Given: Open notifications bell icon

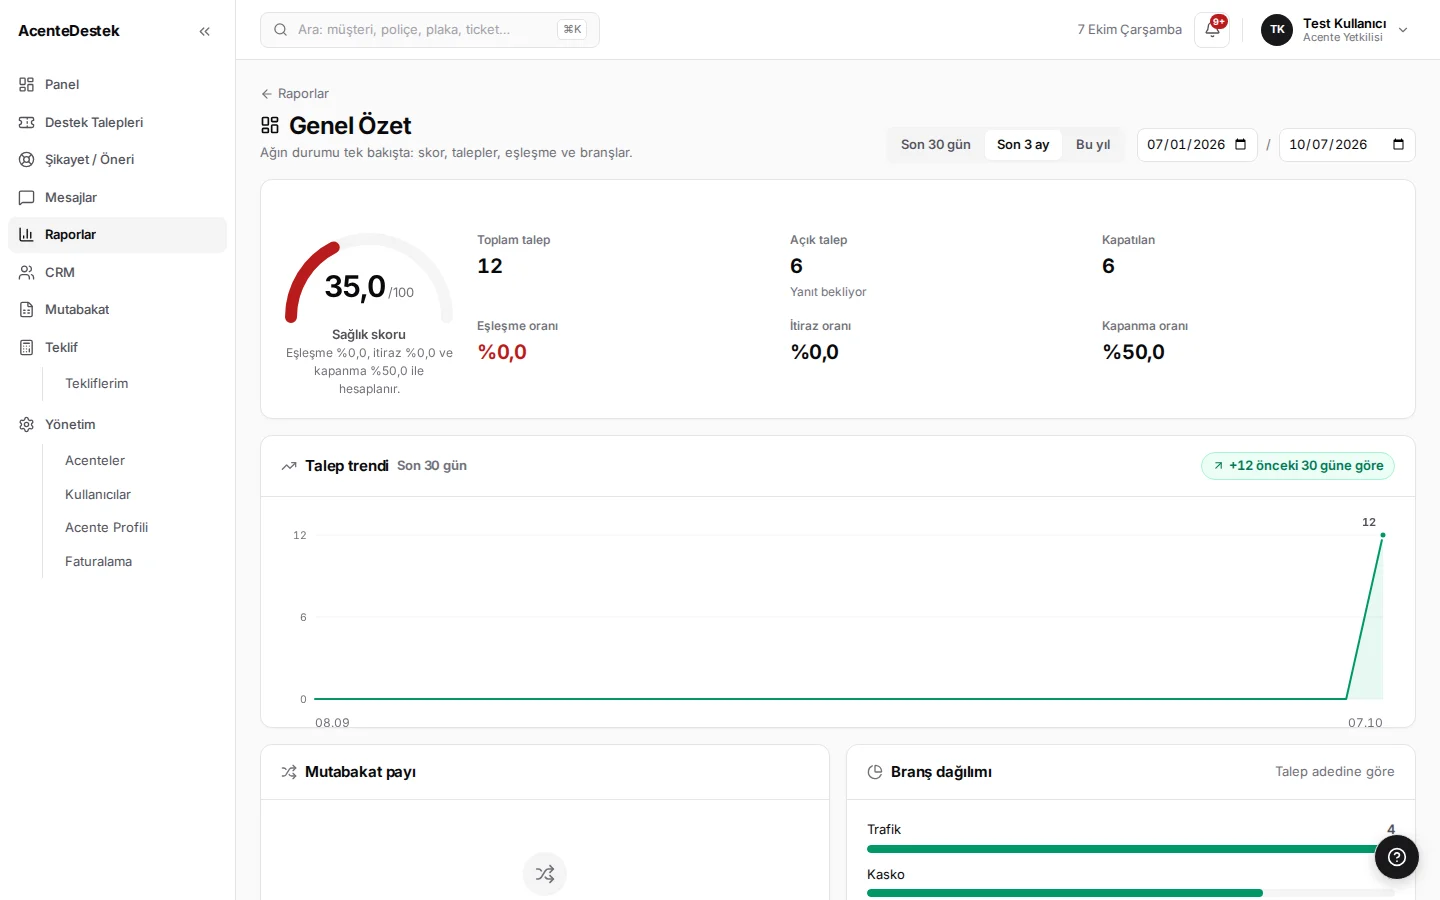Looking at the screenshot, I should [x=1212, y=30].
